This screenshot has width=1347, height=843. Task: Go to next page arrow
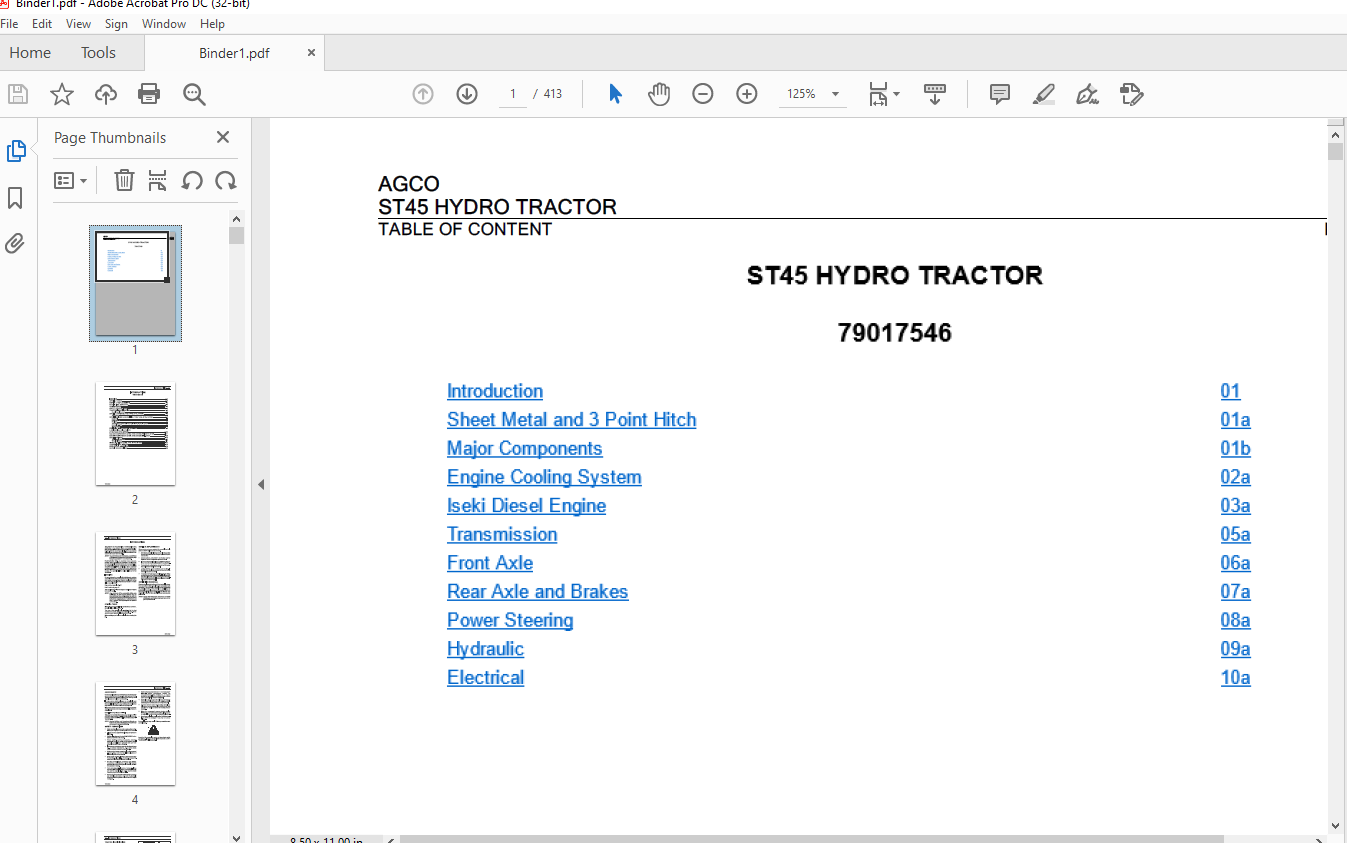click(467, 94)
